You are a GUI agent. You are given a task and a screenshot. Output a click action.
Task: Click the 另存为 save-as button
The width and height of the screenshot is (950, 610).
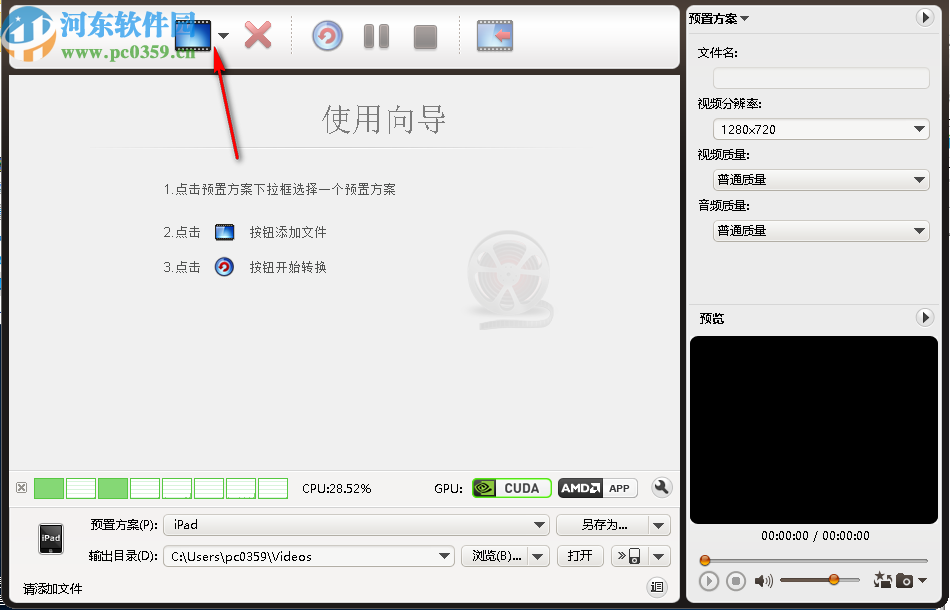tap(601, 525)
